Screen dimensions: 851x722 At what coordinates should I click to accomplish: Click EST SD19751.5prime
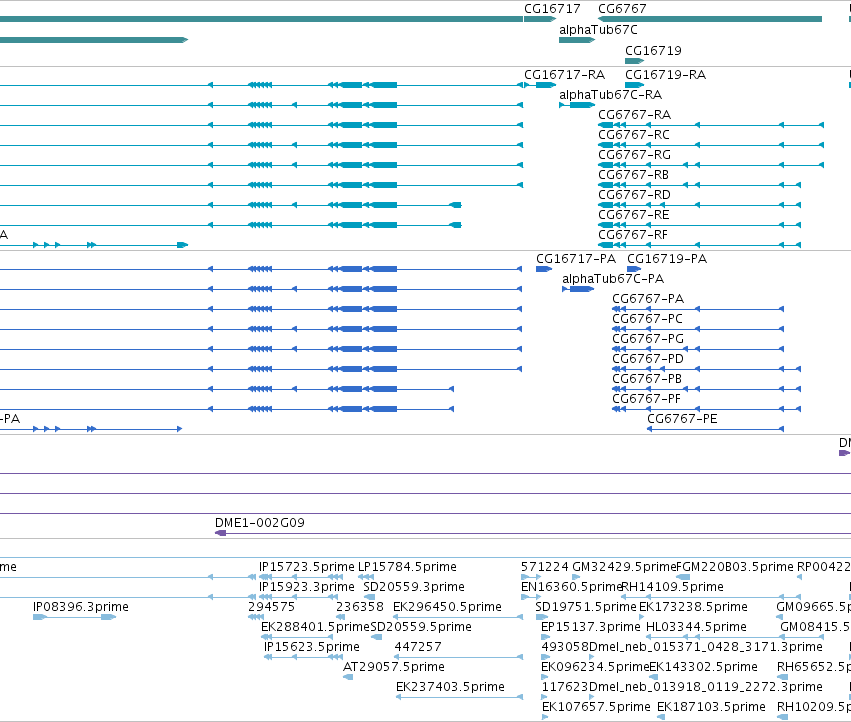(x=586, y=607)
